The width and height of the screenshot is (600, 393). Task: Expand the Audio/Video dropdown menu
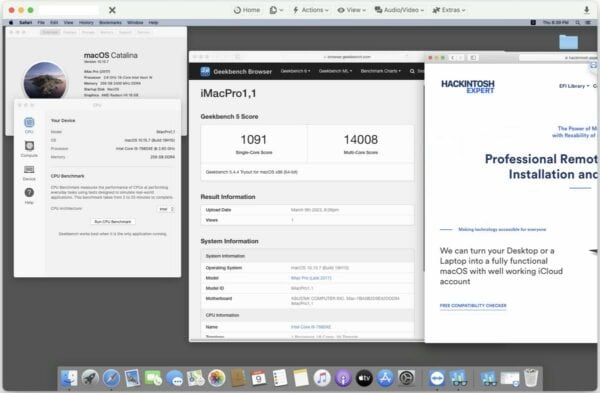point(399,10)
